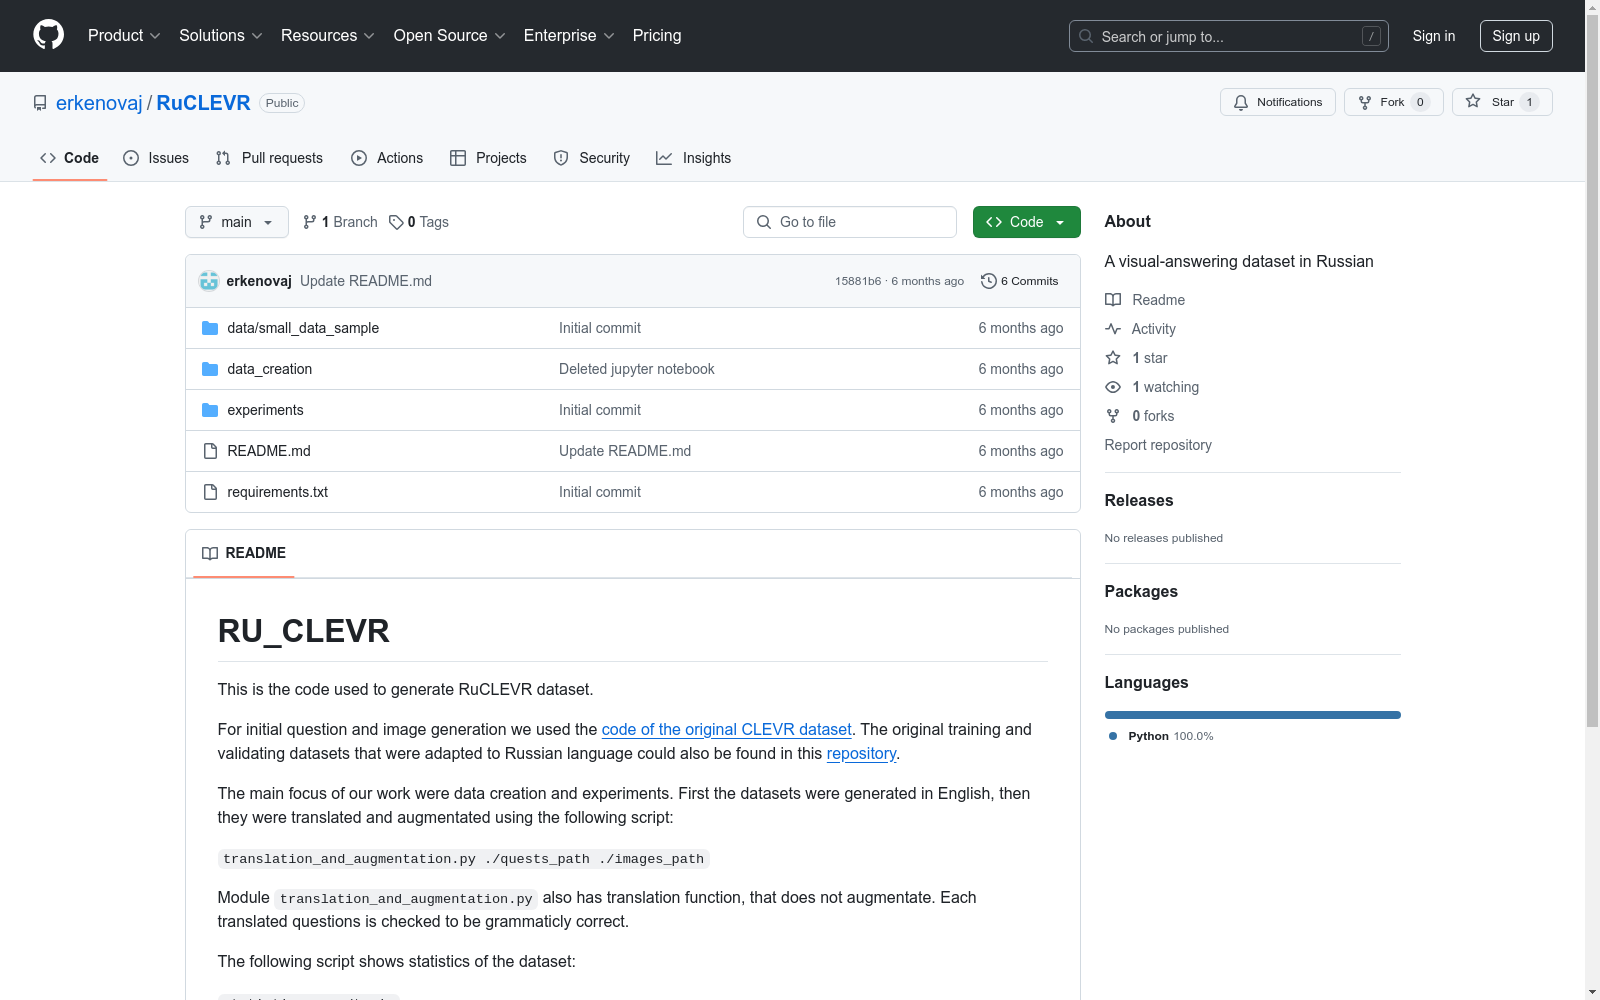Click the star icon beside 1 star
This screenshot has height=1000, width=1600.
1113,358
